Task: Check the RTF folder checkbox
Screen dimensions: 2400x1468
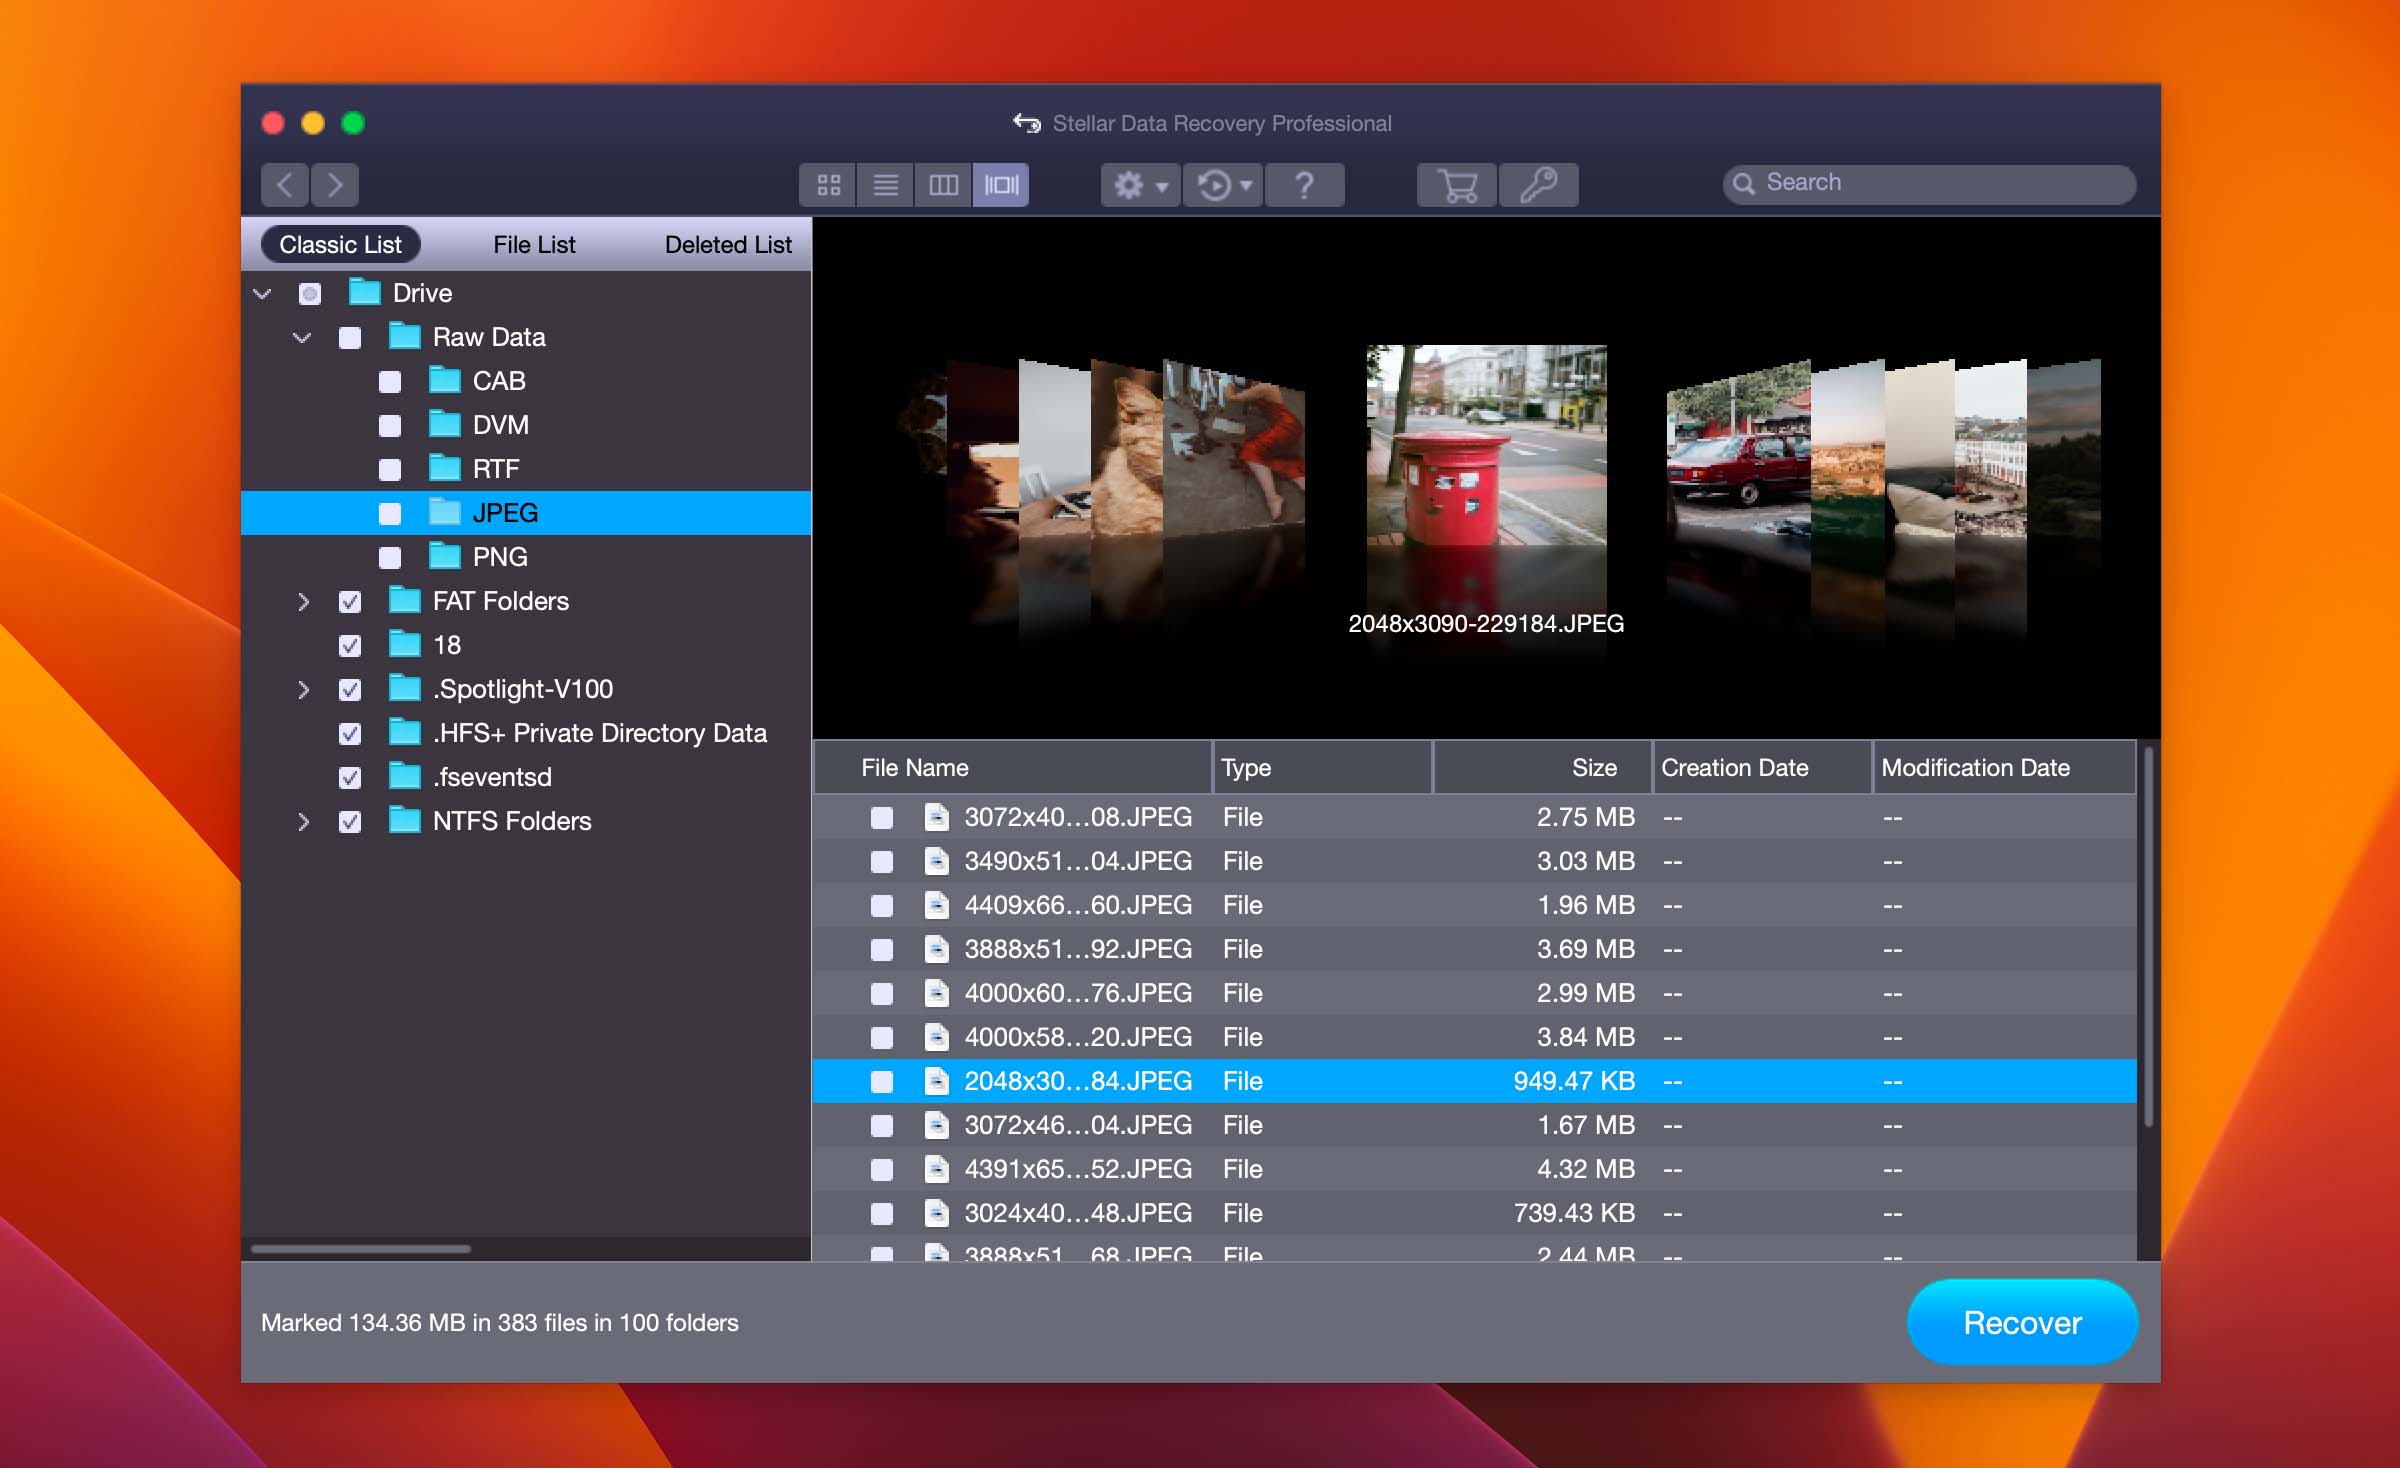Action: point(390,470)
